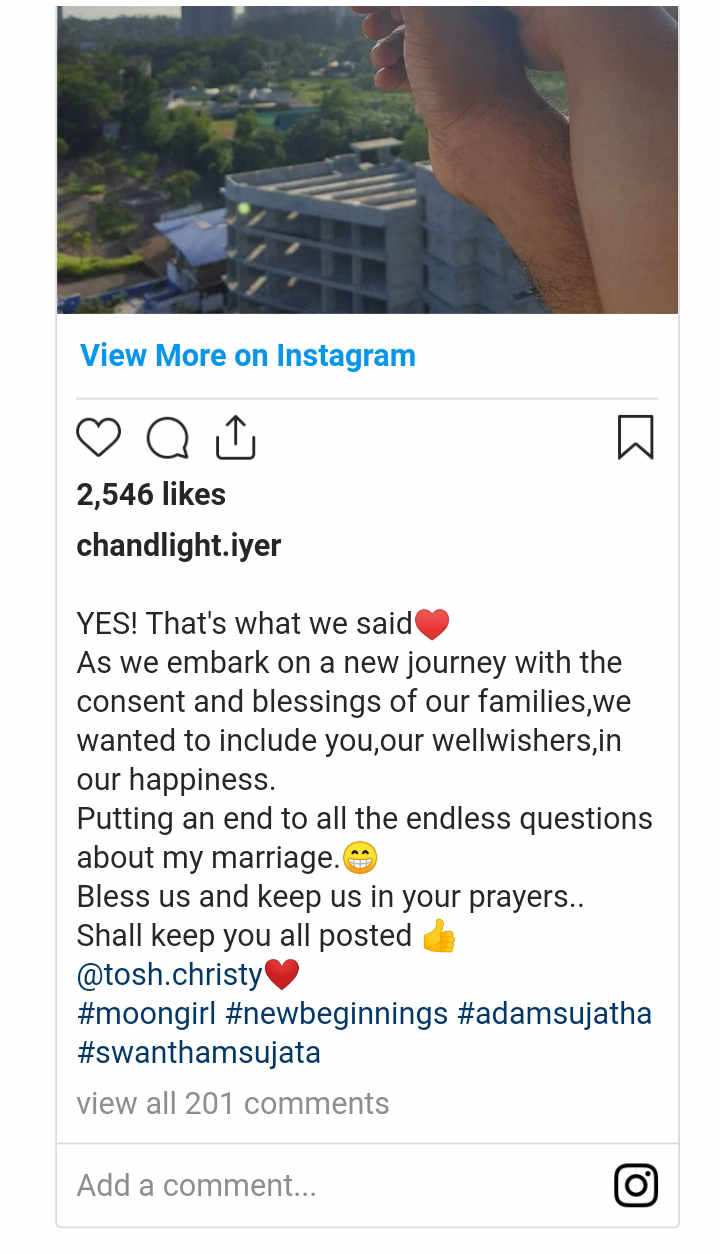Open the #adamsujatha hashtag
Image resolution: width=720 pixels, height=1254 pixels.
[x=554, y=1013]
